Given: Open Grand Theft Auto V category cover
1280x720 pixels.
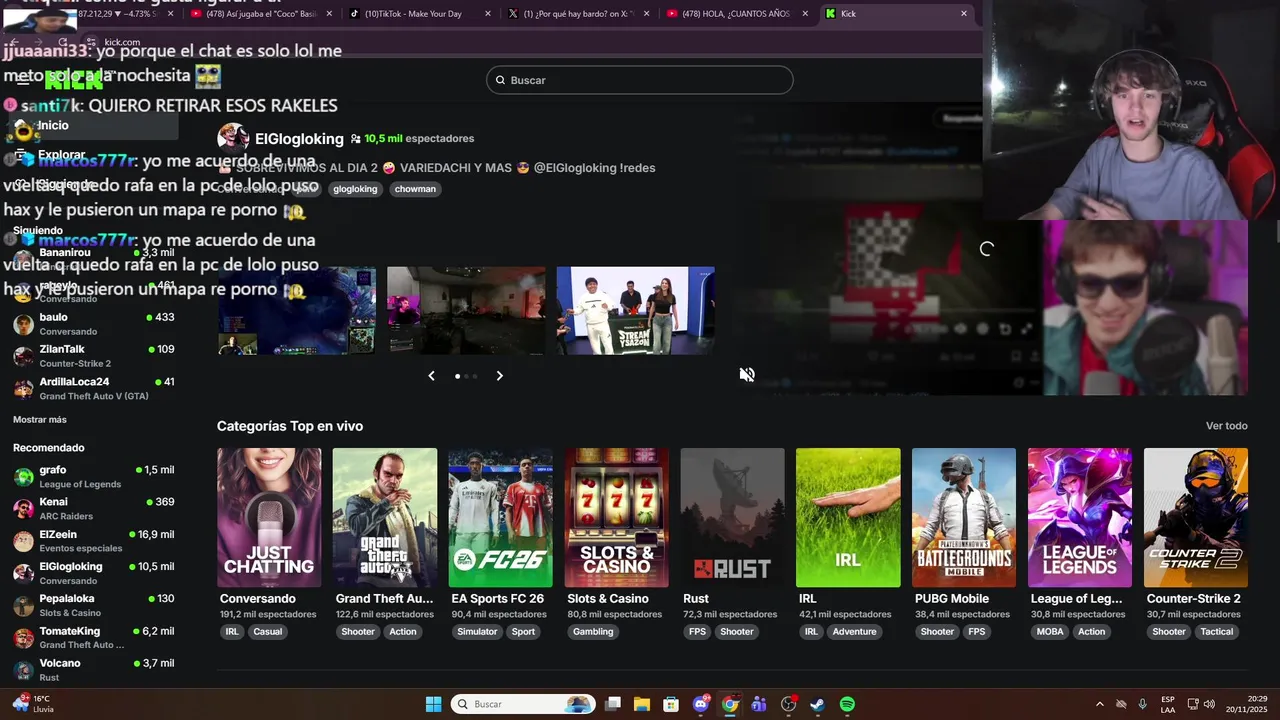Looking at the screenshot, I should pyautogui.click(x=385, y=517).
